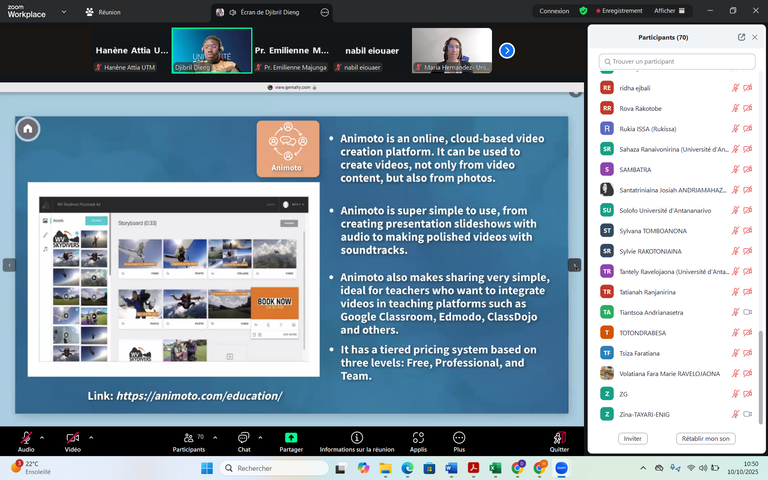Select participant Tsiza Faratiana
Screen dimensions: 768x480
click(x=676, y=353)
